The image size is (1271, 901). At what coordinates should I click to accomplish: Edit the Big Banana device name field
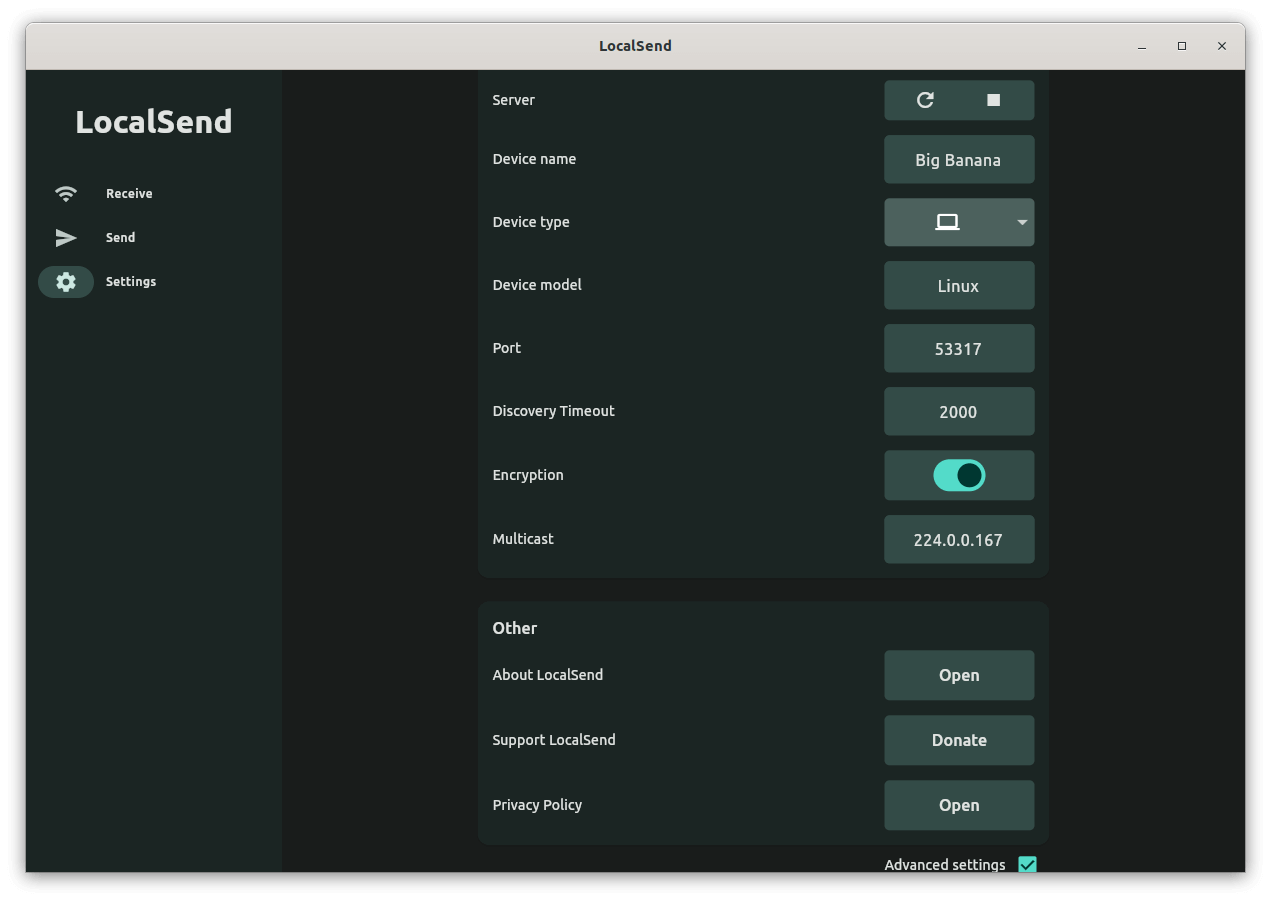coord(958,159)
